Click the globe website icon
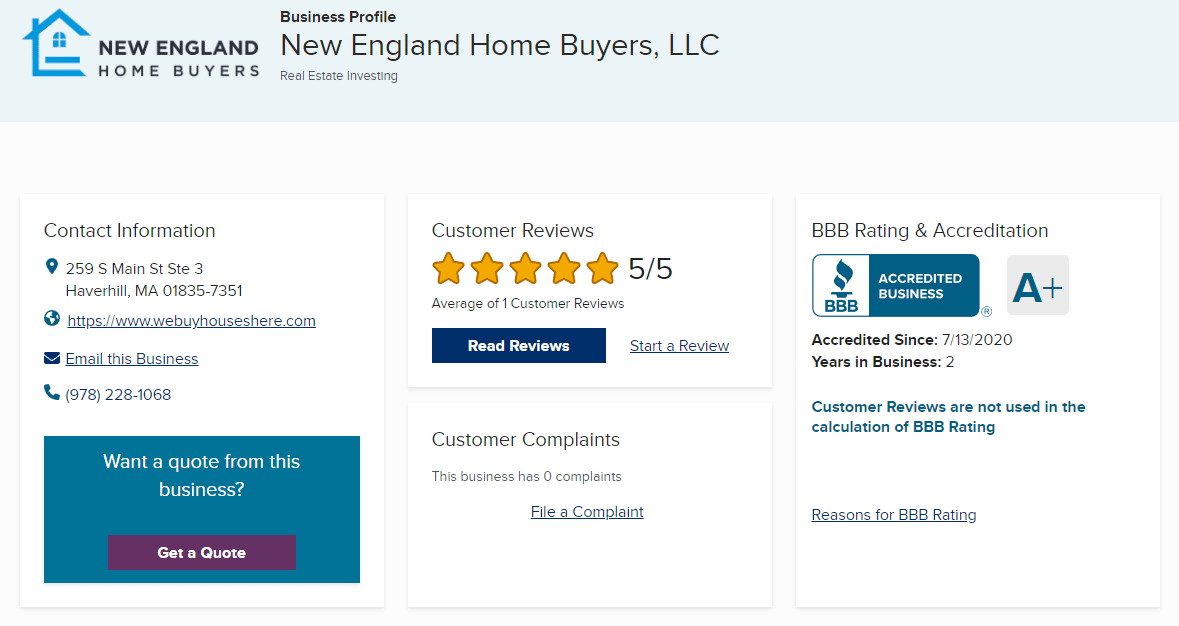 [52, 319]
